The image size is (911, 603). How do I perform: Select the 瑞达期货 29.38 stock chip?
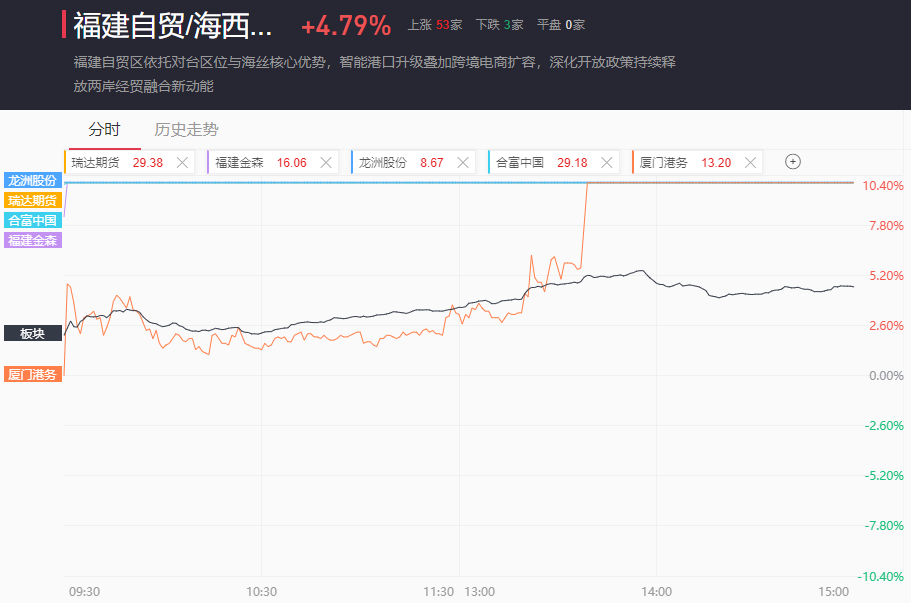117,162
